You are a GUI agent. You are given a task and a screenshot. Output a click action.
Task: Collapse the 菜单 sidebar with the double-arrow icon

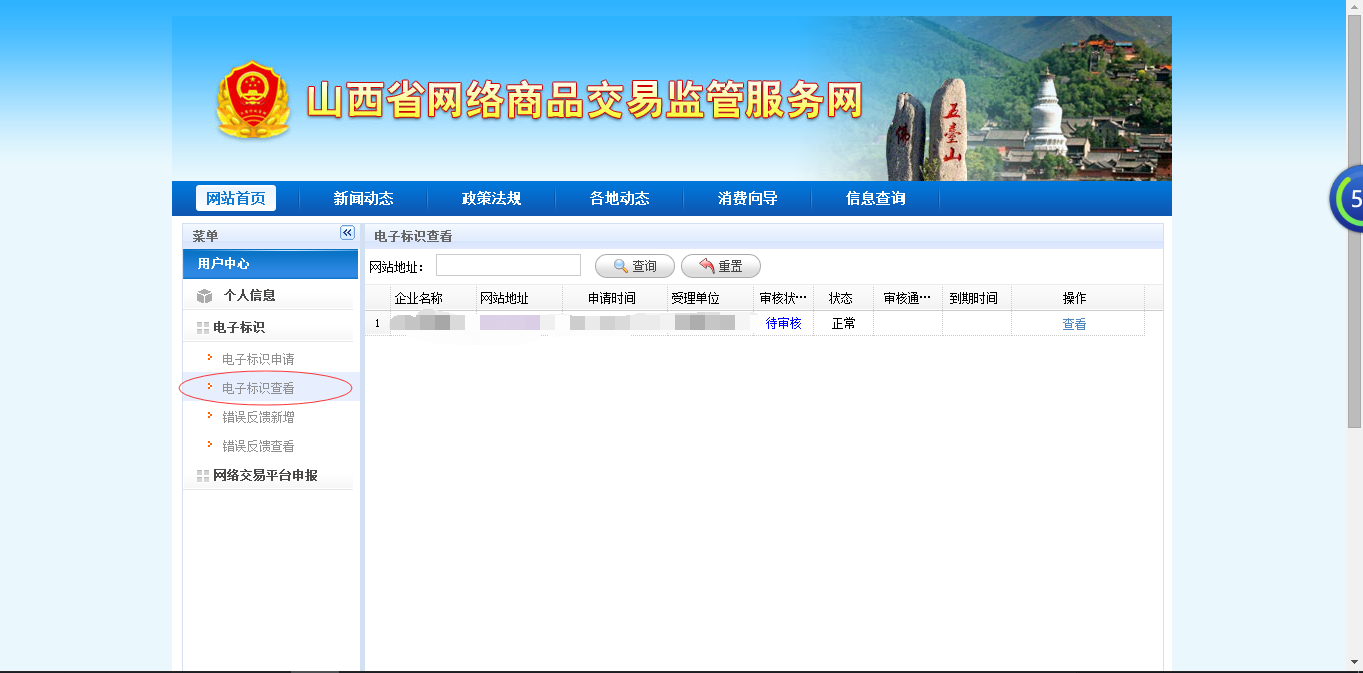click(x=347, y=233)
